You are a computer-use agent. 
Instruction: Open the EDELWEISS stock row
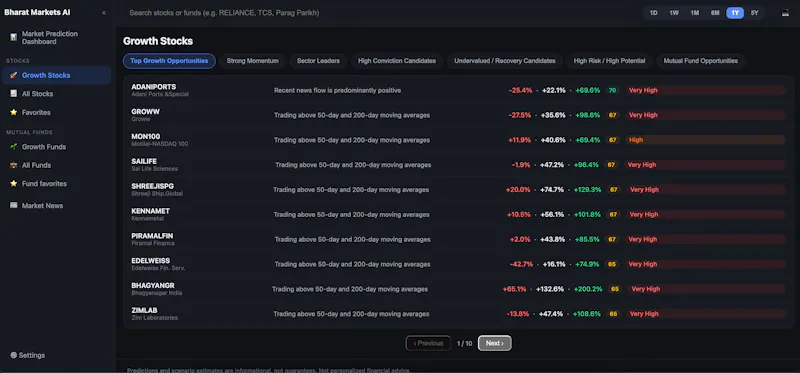click(x=458, y=264)
